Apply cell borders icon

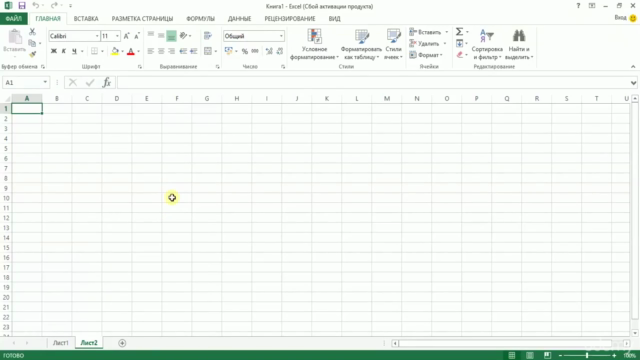click(x=94, y=51)
